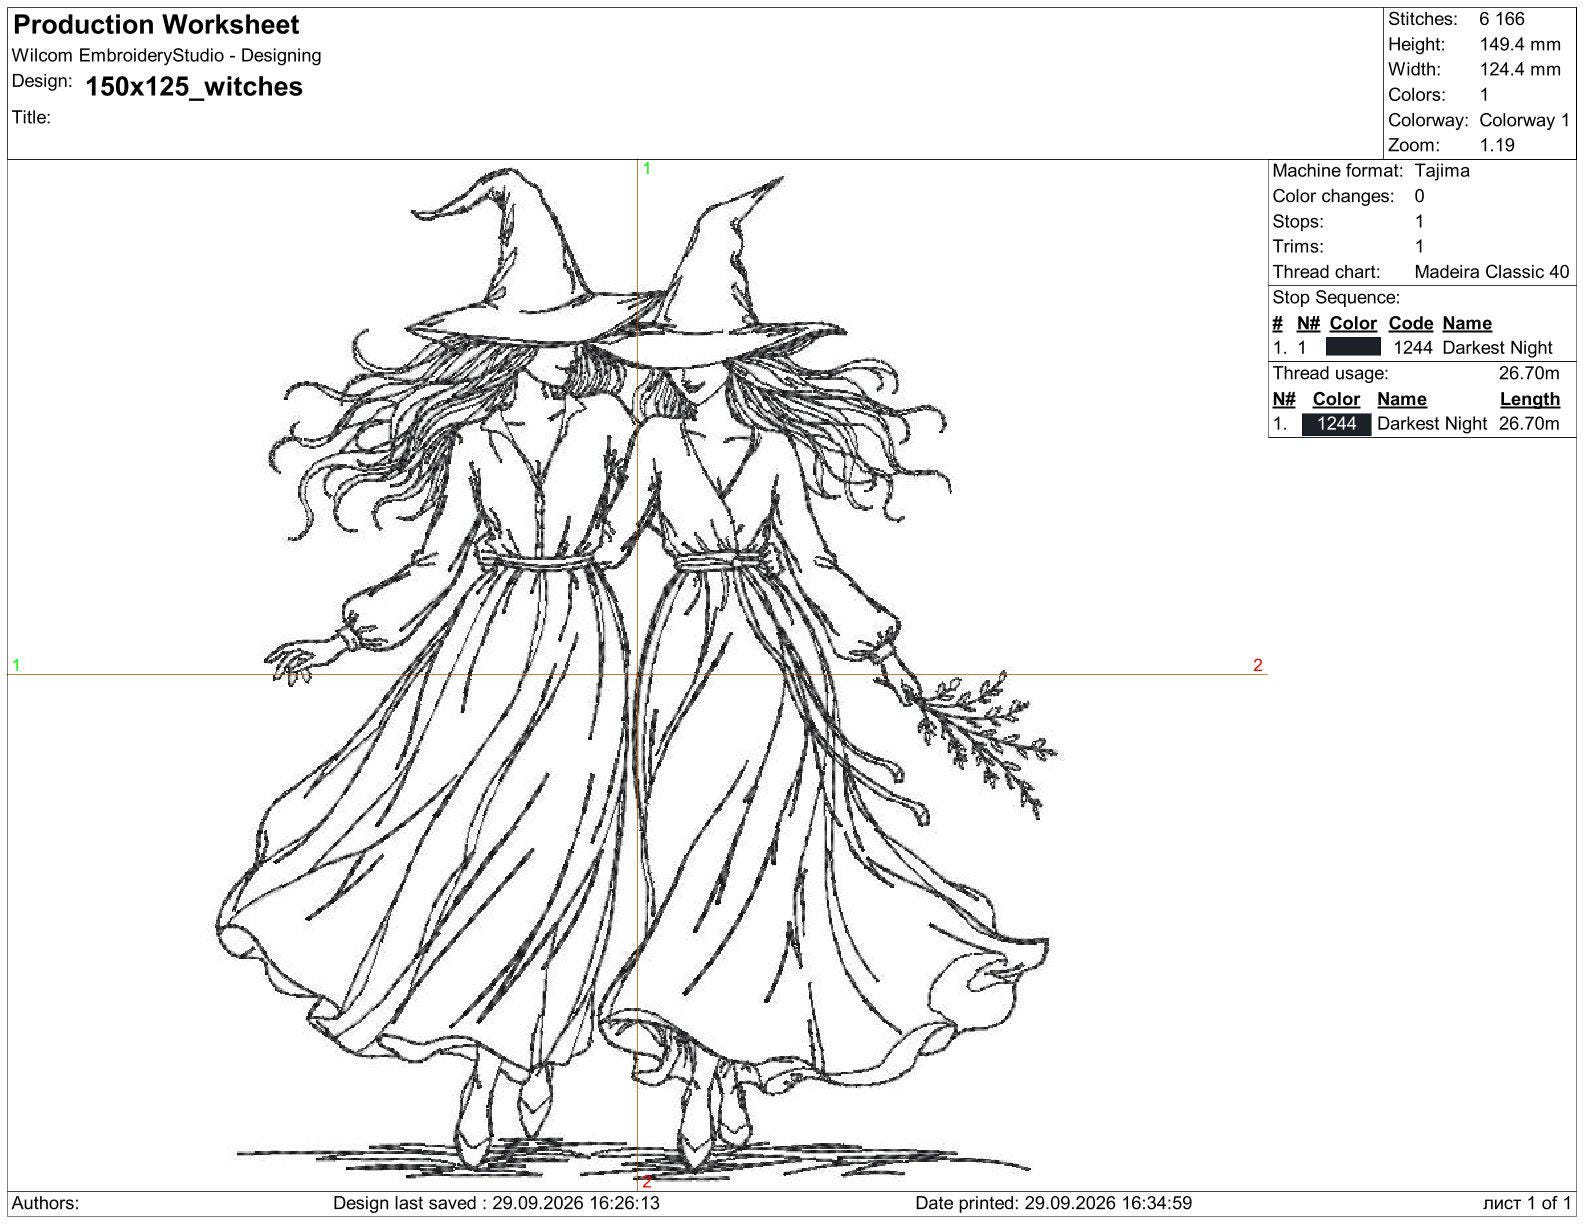Click the Title label
1584x1224 pixels.
[x=31, y=117]
